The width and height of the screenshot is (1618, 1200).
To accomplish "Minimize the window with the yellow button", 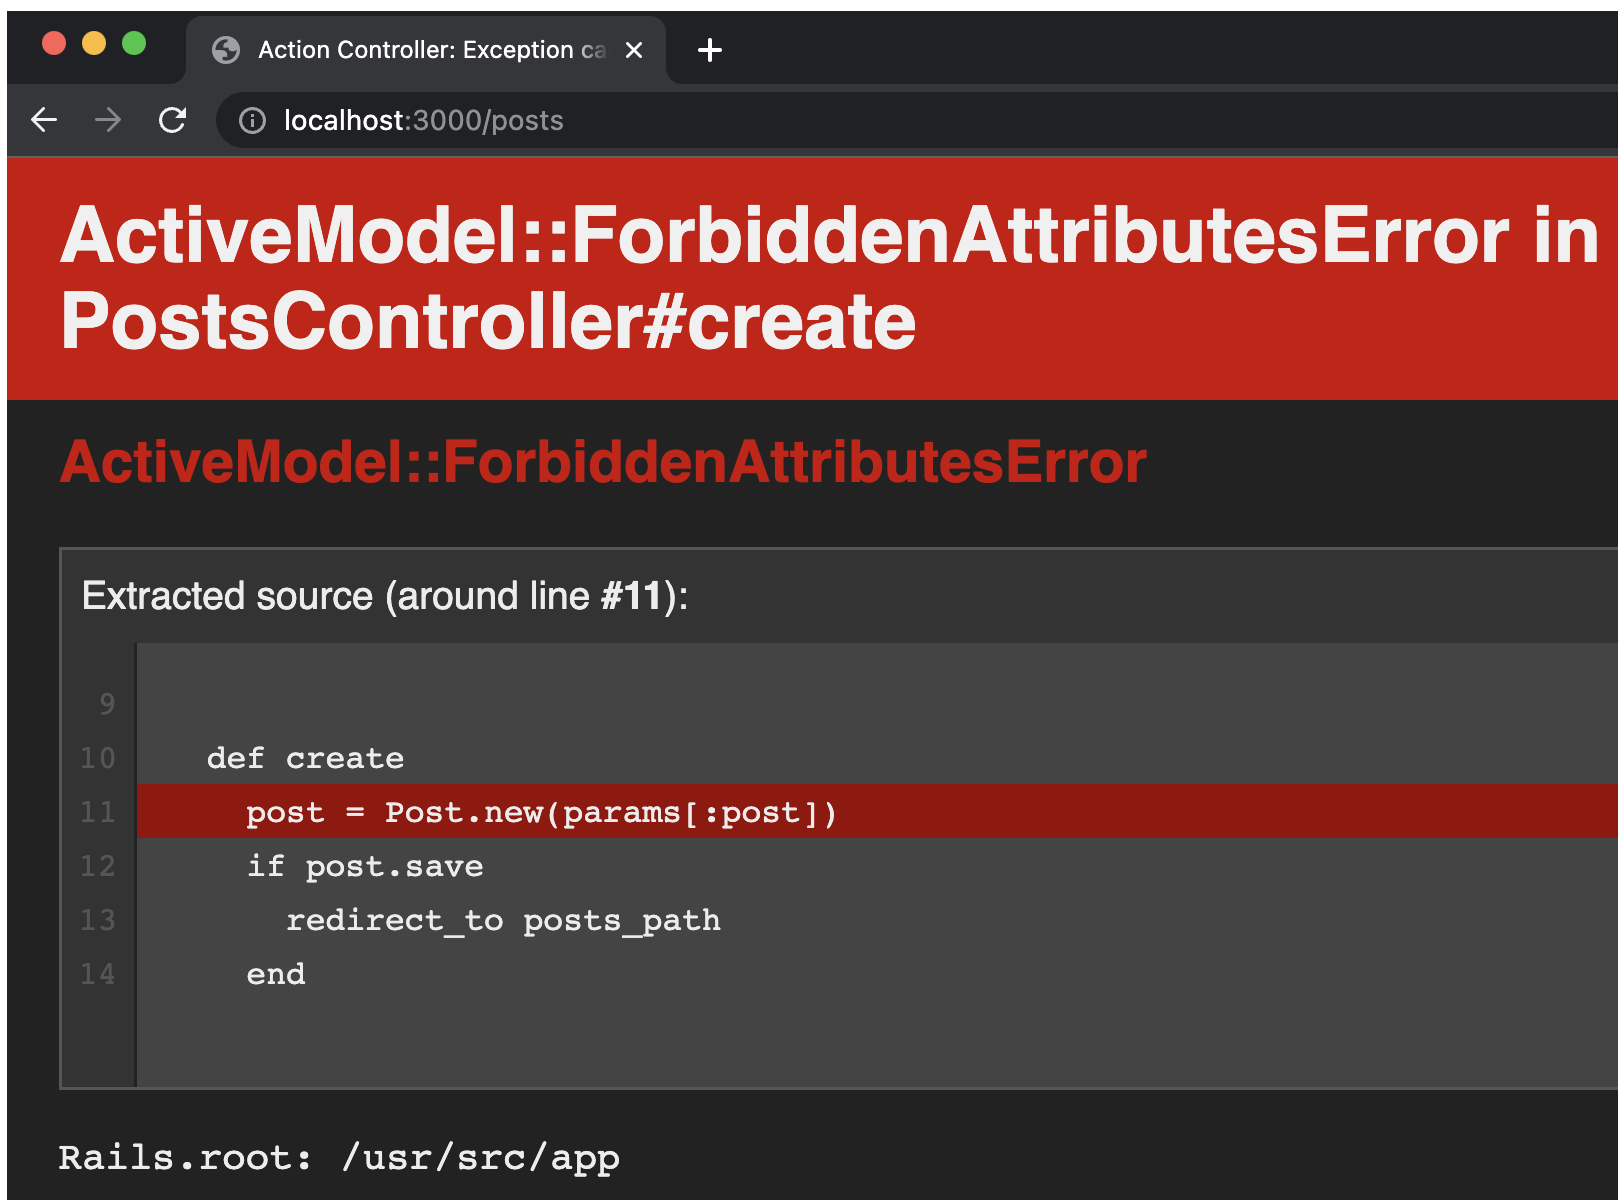I will (x=94, y=43).
